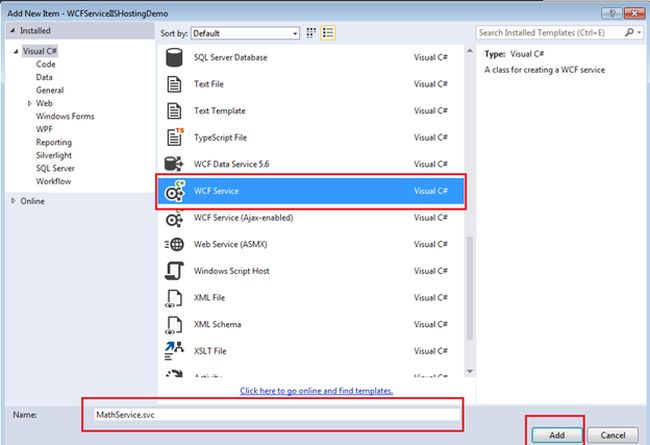The width and height of the screenshot is (650, 445).
Task: Expand the Online section
Action: 13,201
